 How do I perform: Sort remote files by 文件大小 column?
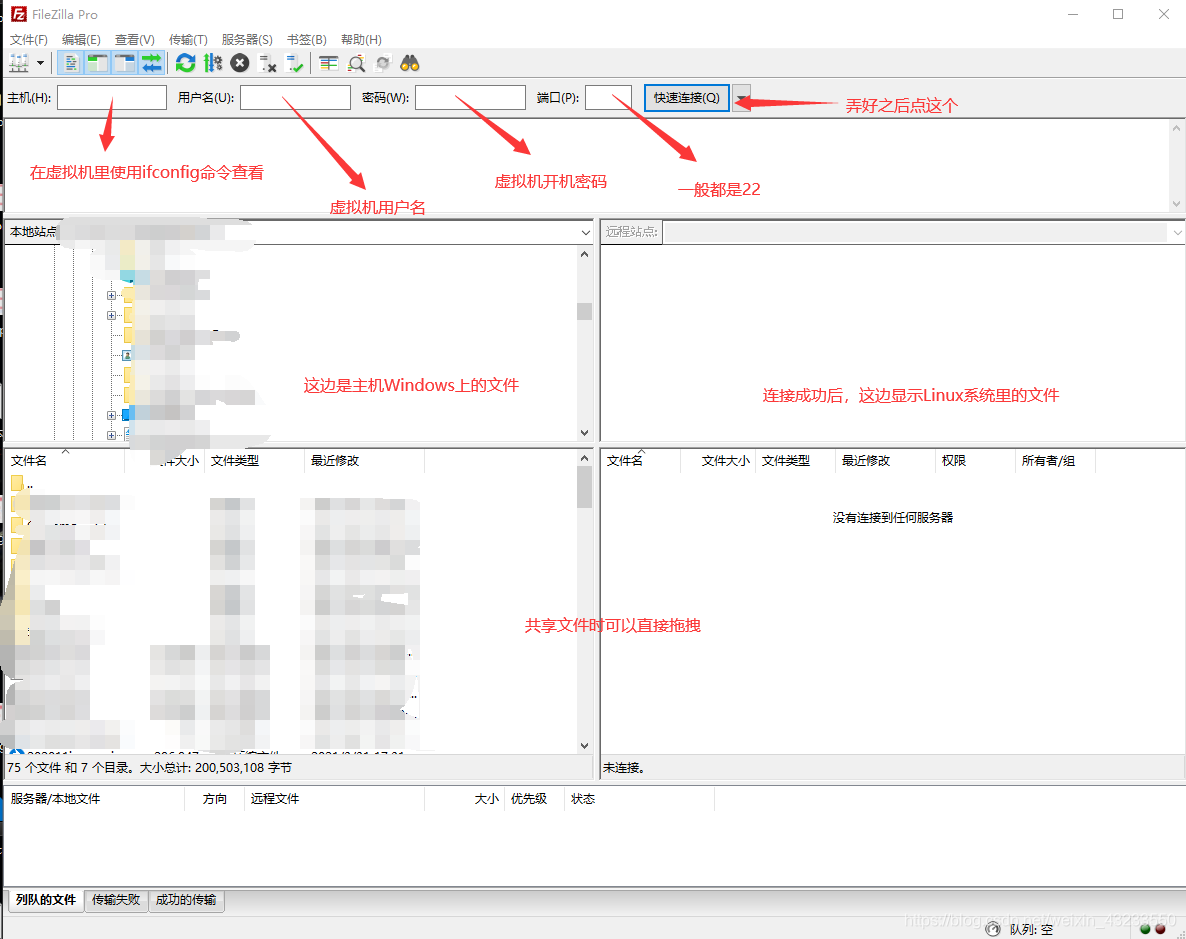click(x=719, y=460)
